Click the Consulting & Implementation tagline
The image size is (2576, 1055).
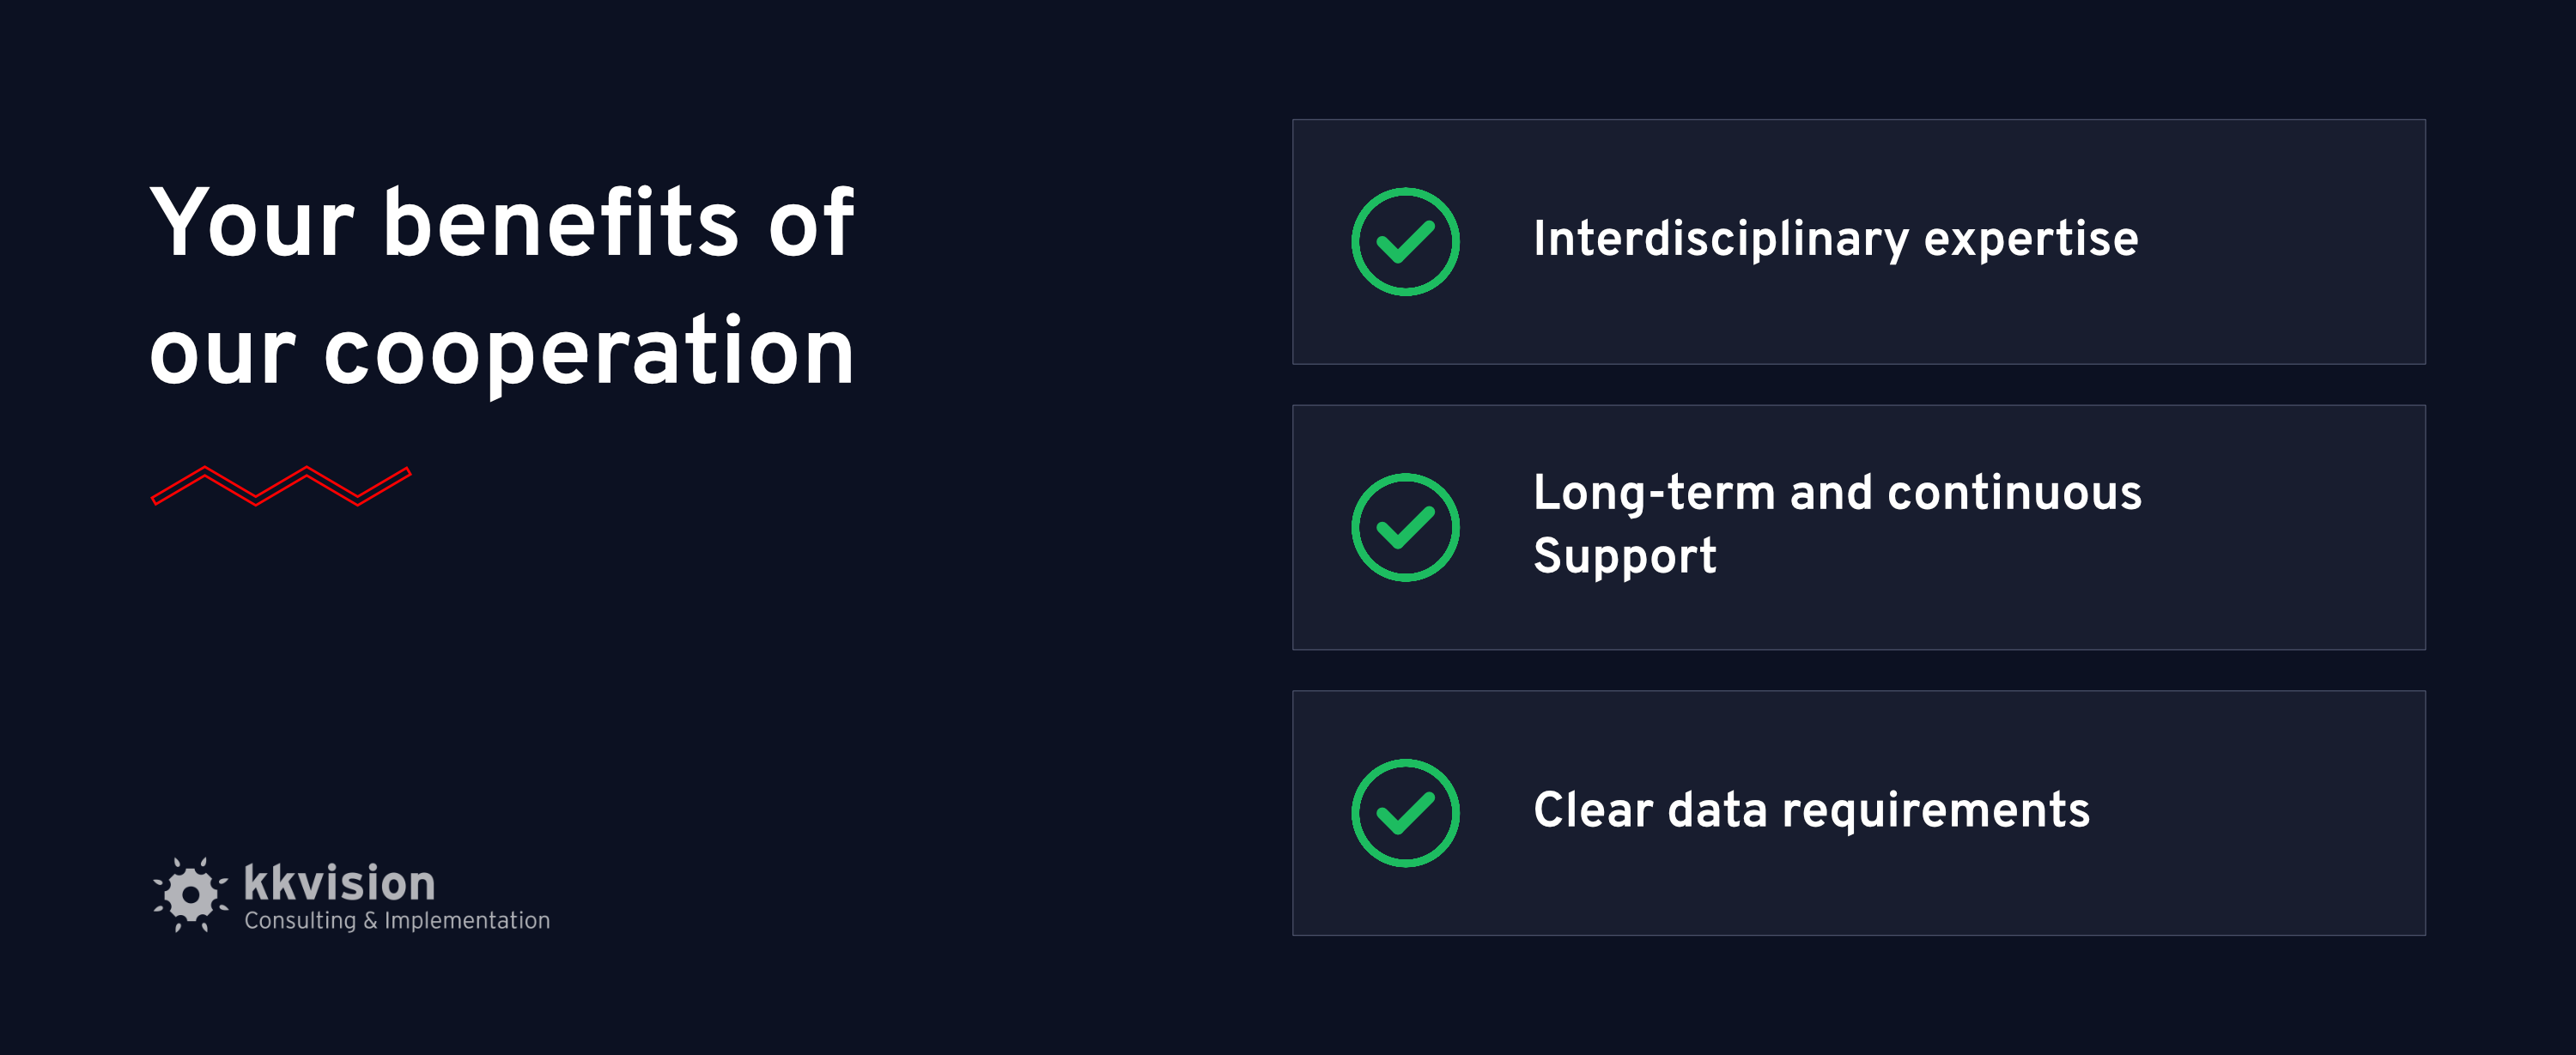coord(397,920)
